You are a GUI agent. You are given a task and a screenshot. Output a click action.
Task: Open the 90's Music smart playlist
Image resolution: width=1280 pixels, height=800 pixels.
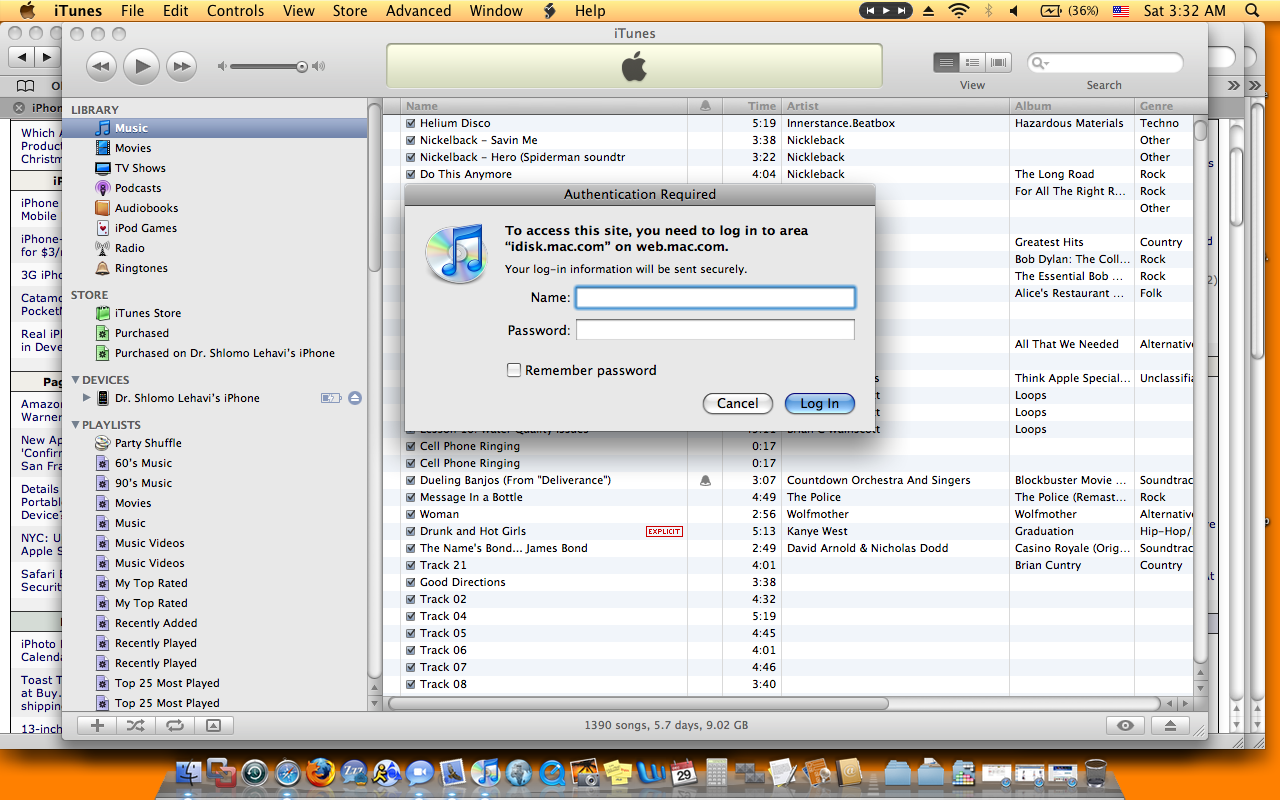[215, 483]
